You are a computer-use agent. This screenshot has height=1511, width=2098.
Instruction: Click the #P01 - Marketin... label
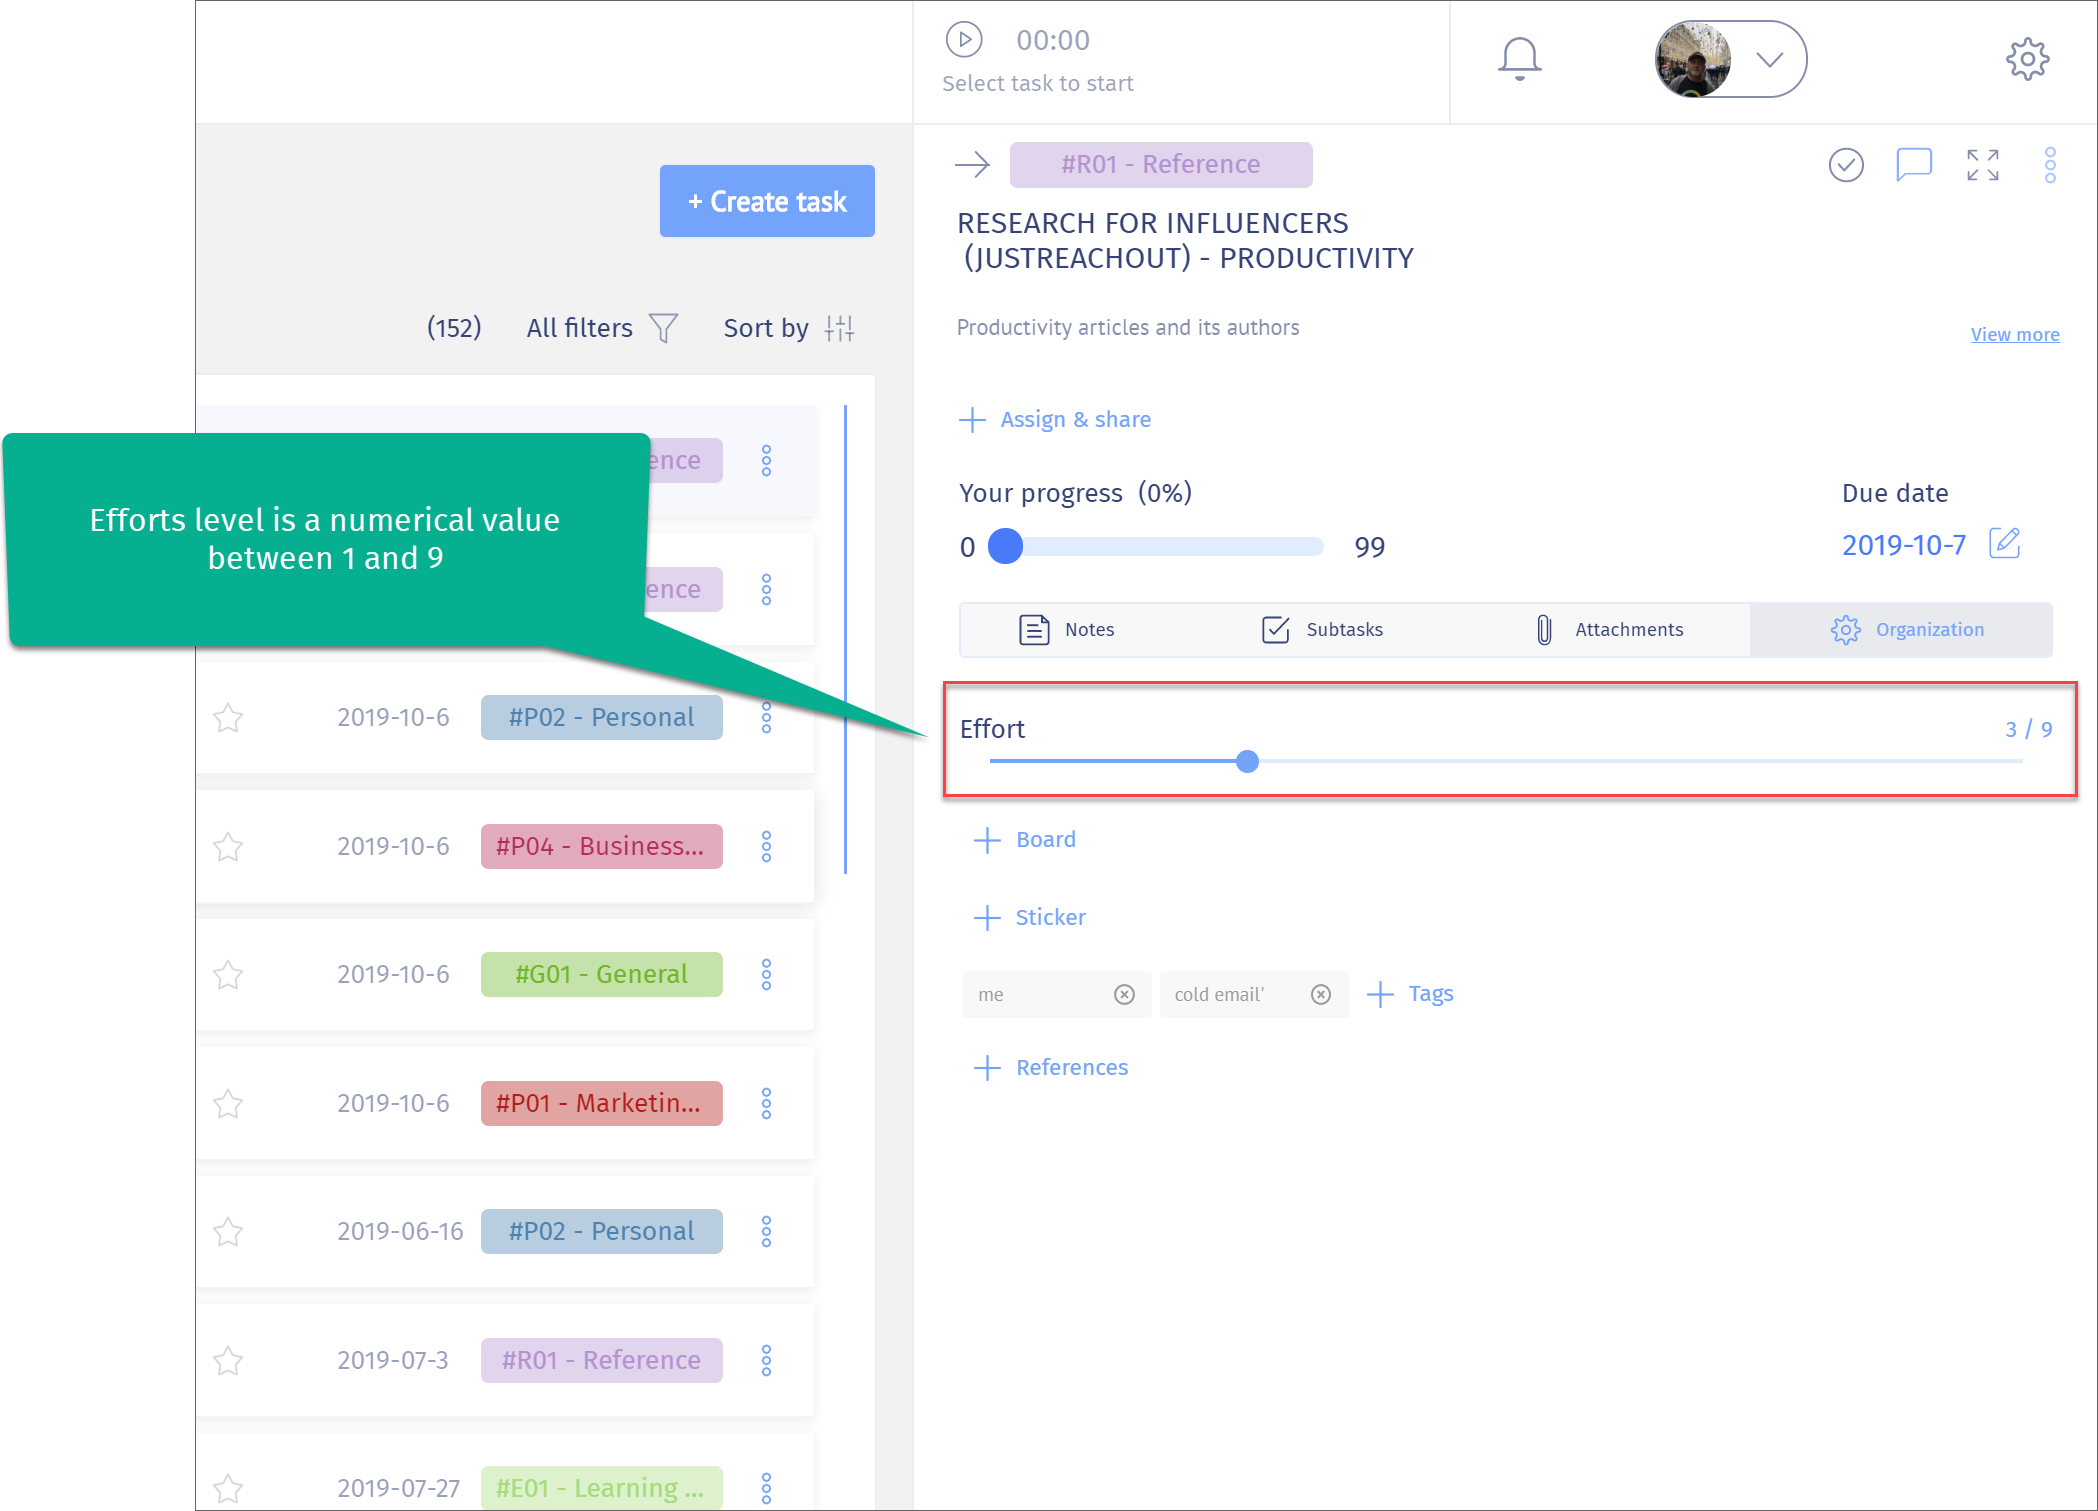pyautogui.click(x=601, y=1103)
